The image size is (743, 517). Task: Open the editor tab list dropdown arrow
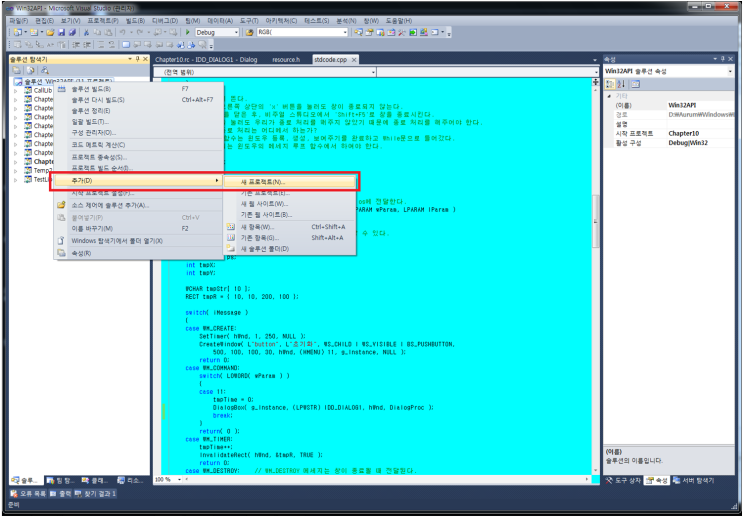[595, 60]
